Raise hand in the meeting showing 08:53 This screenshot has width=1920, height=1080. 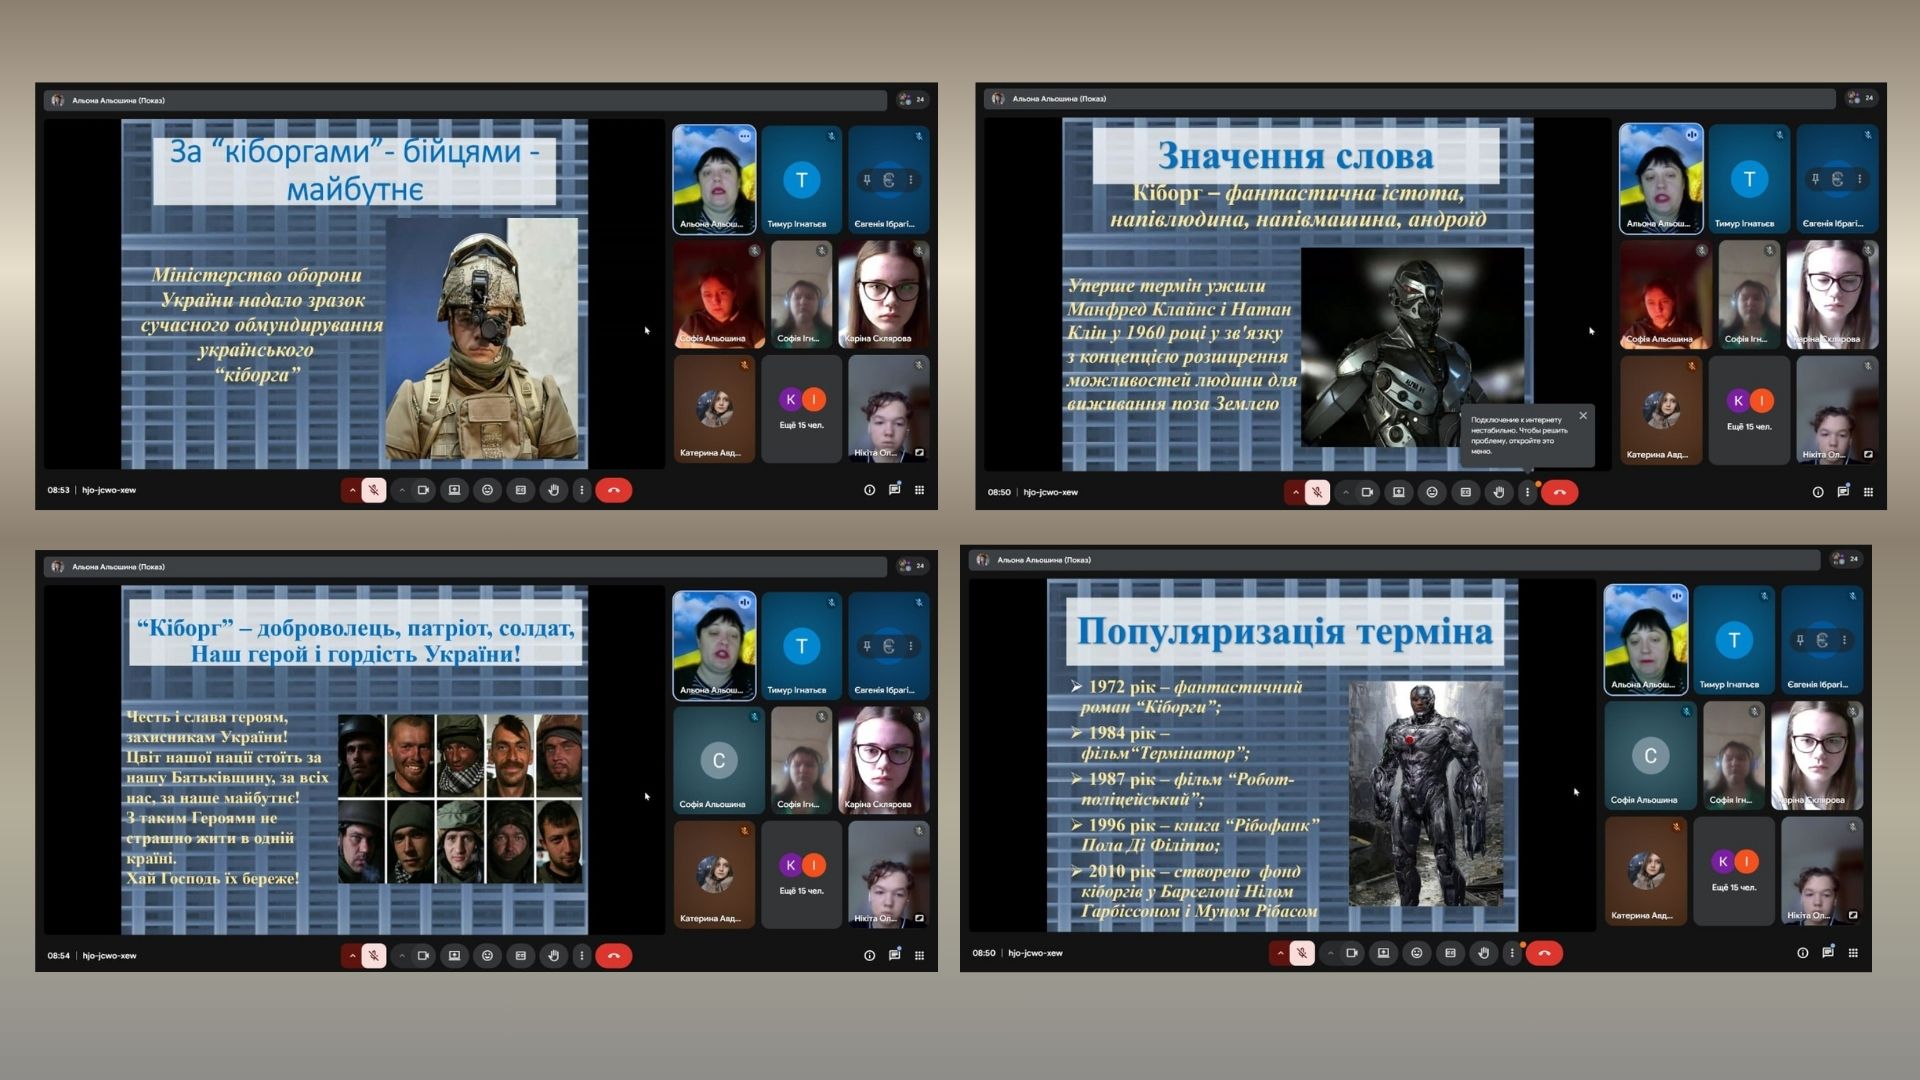[553, 490]
